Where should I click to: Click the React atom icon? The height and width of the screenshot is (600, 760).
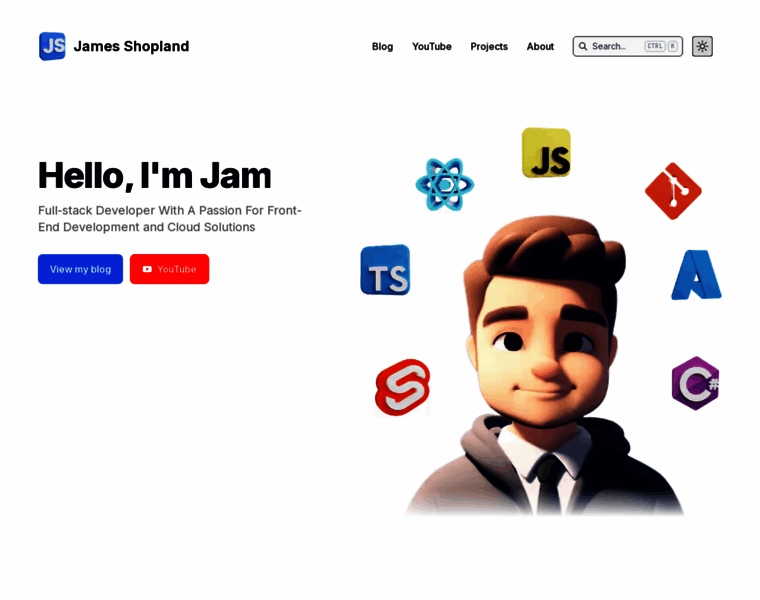pos(444,184)
